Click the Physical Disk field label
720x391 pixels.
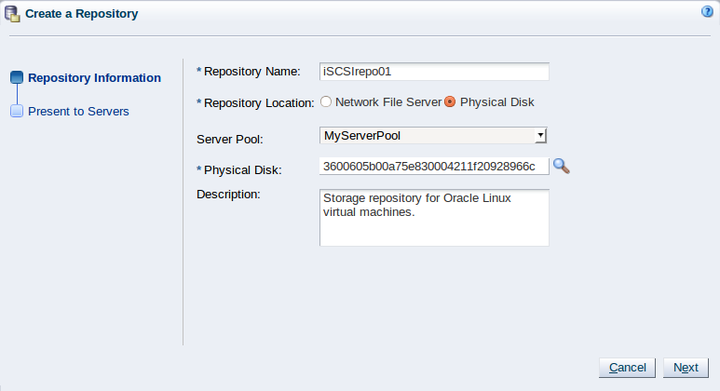242,170
